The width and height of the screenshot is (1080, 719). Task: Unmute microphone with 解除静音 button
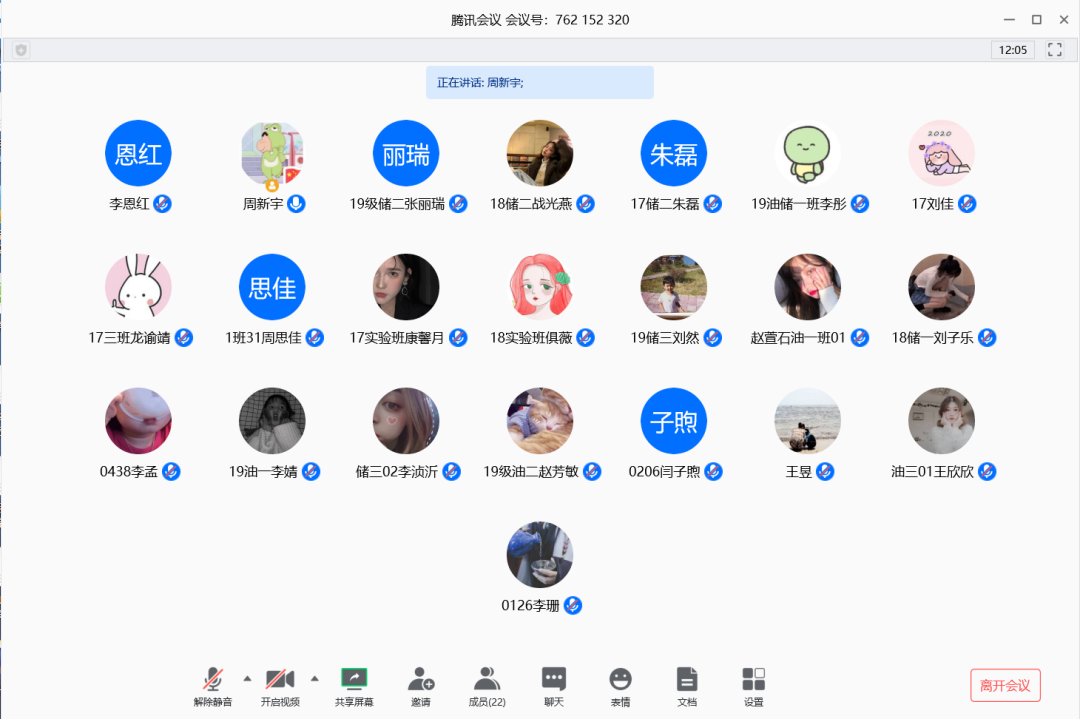(213, 680)
